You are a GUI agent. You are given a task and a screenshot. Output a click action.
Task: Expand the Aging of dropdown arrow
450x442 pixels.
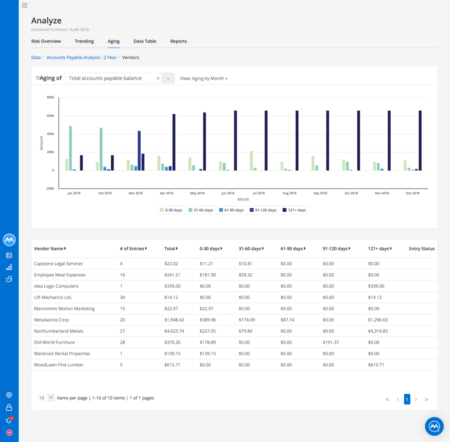pos(168,78)
